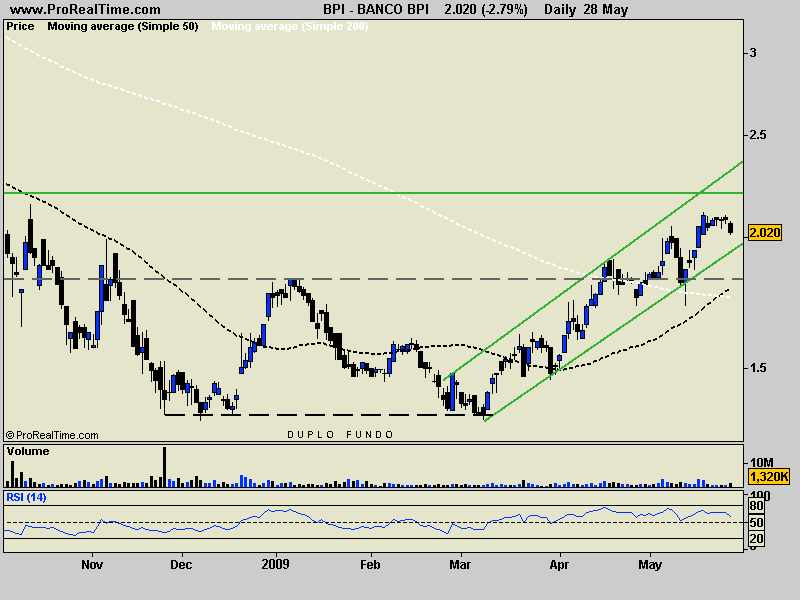
Task: Click the yellow 2.020 current price tag
Action: (764, 233)
